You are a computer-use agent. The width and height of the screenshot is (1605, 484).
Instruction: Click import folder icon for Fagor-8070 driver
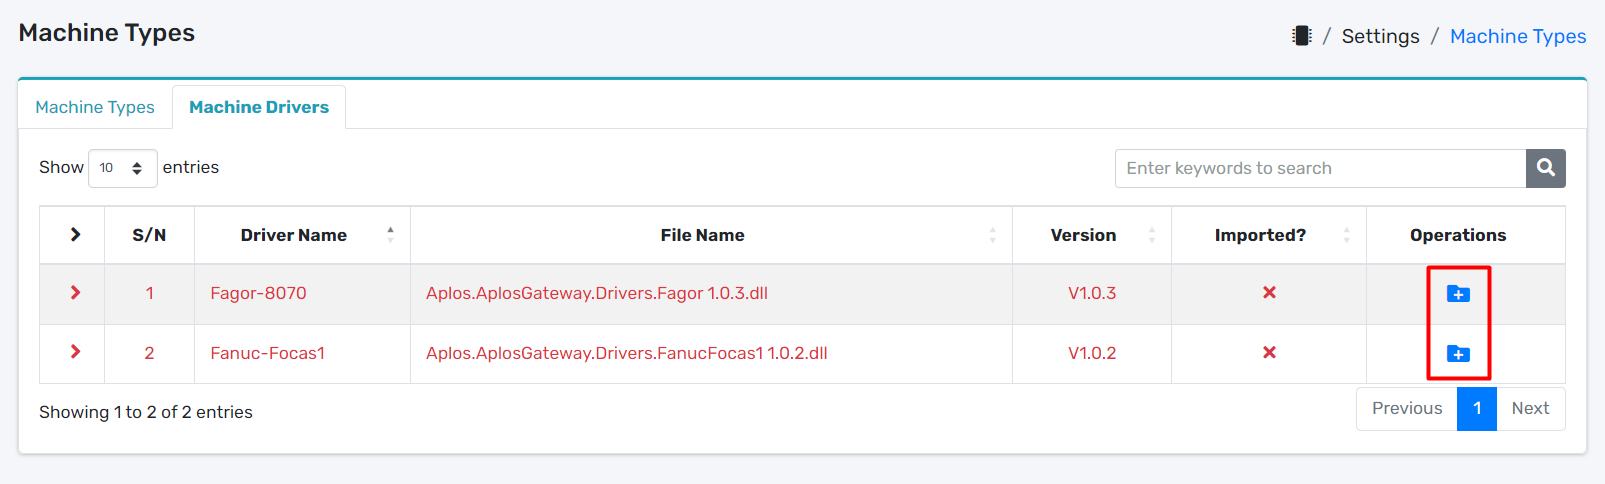pos(1458,294)
